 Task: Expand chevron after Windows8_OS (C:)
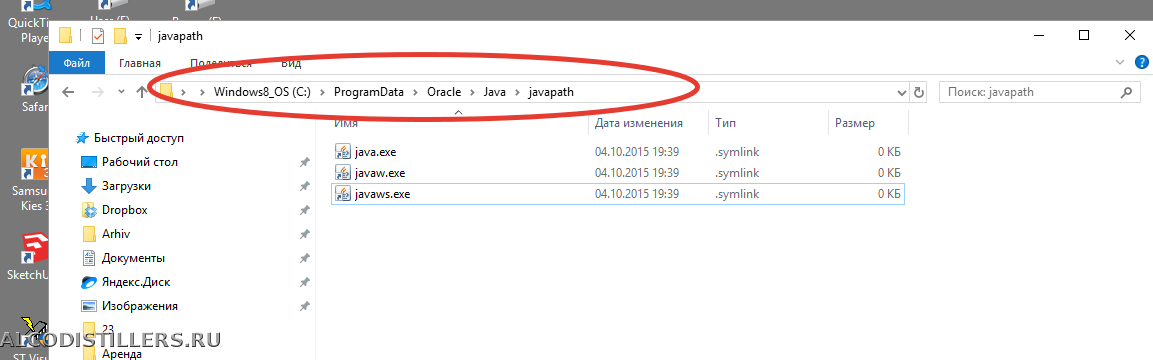pos(323,92)
